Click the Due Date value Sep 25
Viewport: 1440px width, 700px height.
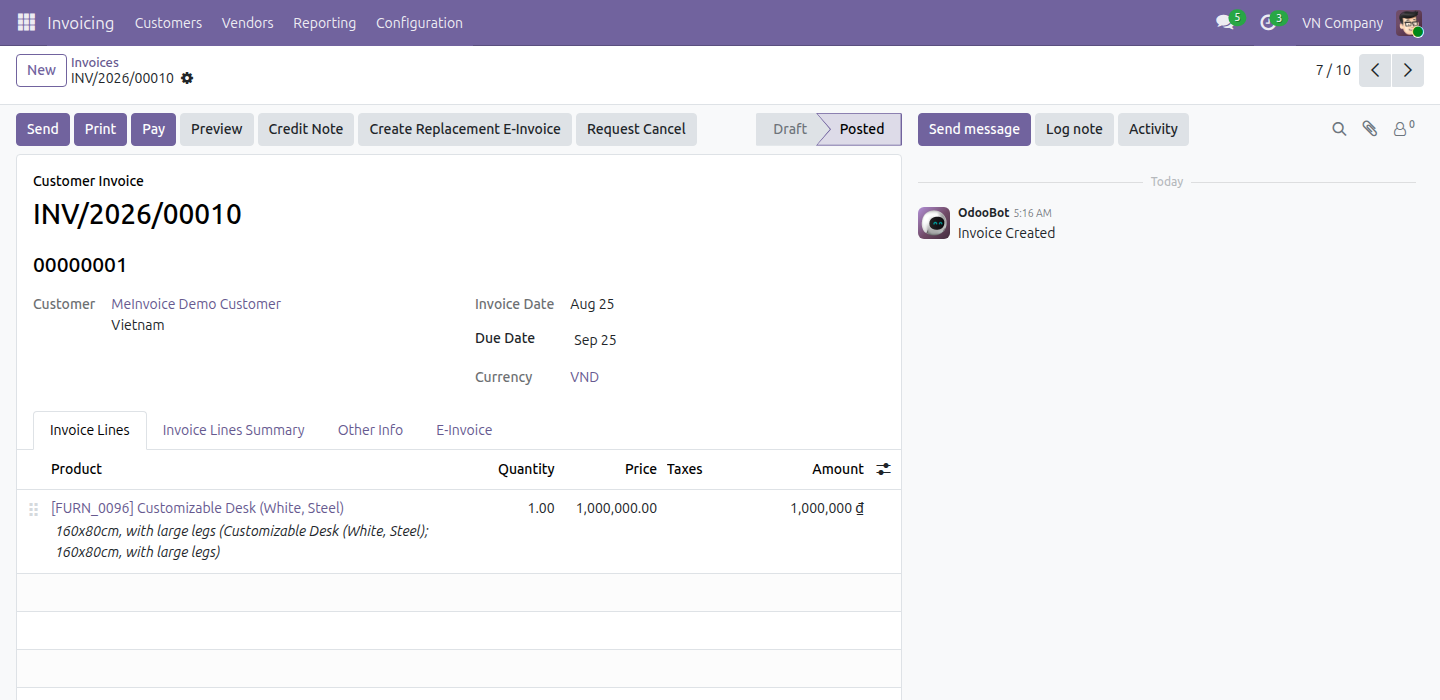pos(595,340)
